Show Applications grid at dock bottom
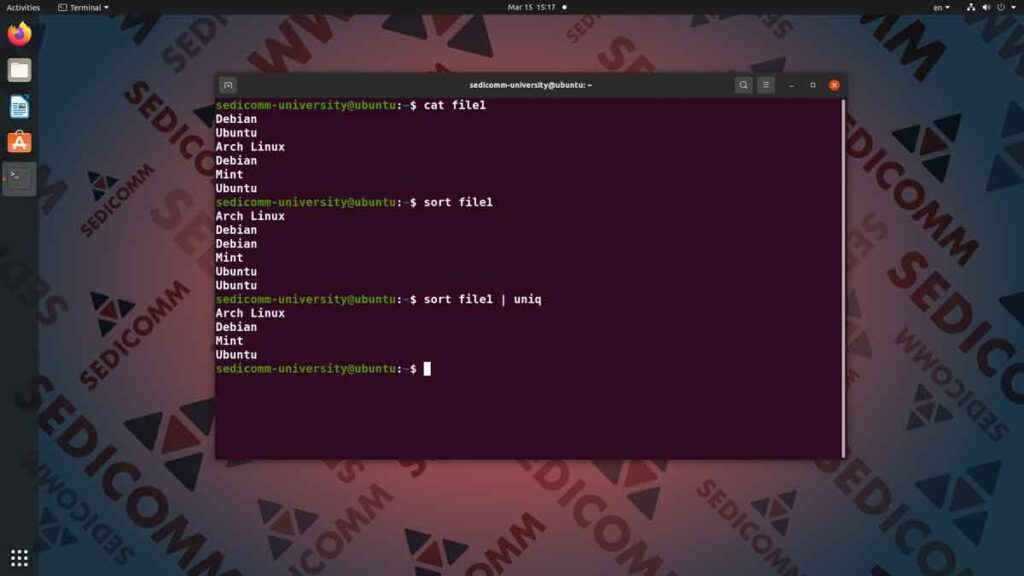Image resolution: width=1024 pixels, height=576 pixels. coord(19,558)
